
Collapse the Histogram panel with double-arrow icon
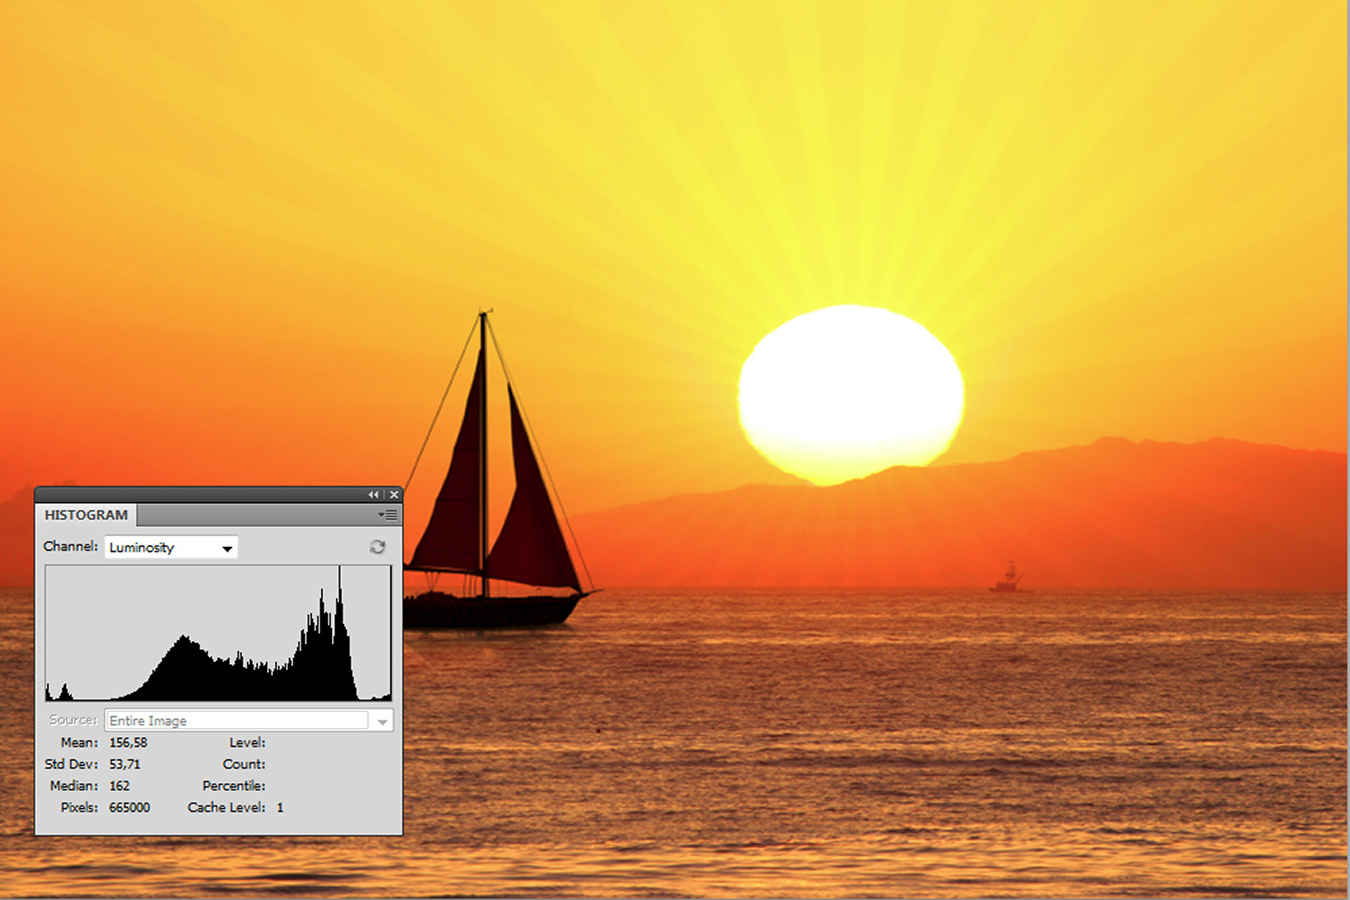click(x=373, y=495)
